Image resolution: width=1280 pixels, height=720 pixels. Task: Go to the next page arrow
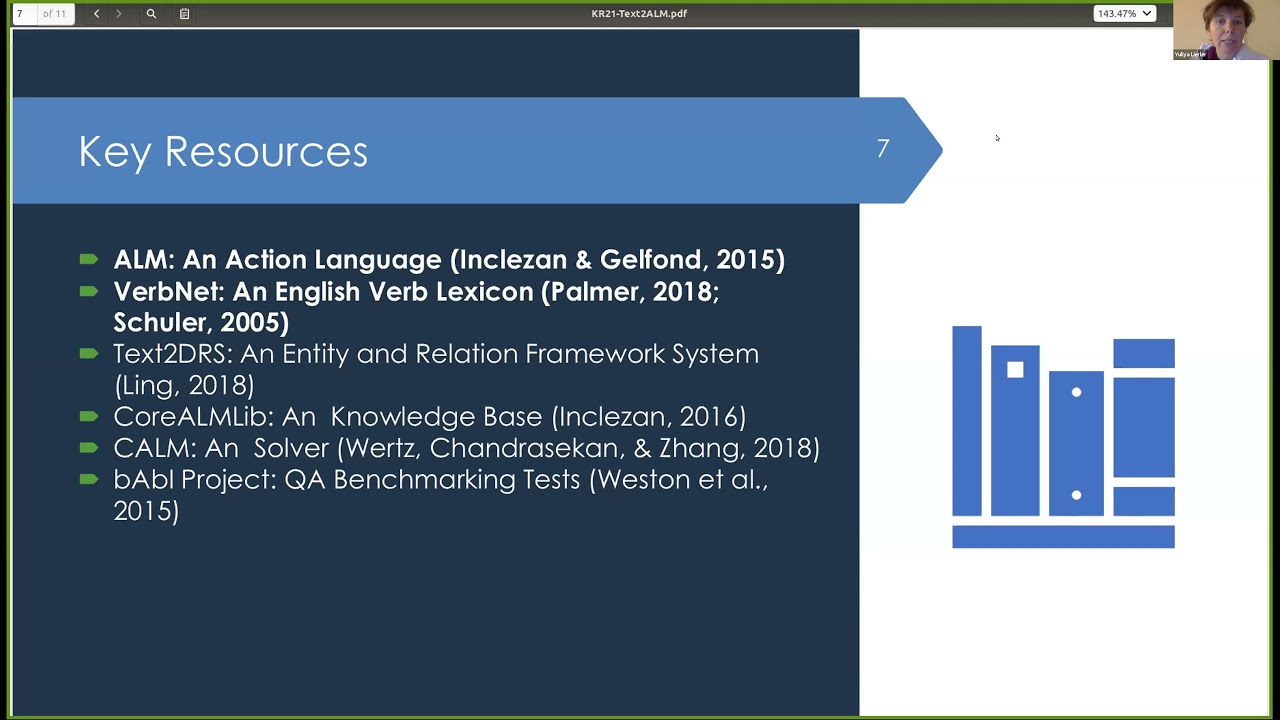click(x=118, y=14)
